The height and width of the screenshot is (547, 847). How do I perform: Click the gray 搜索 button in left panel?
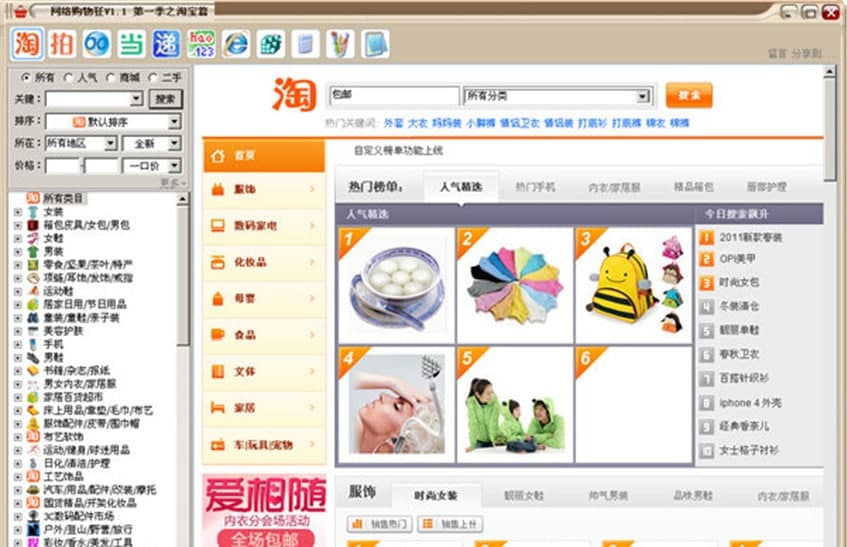[165, 99]
